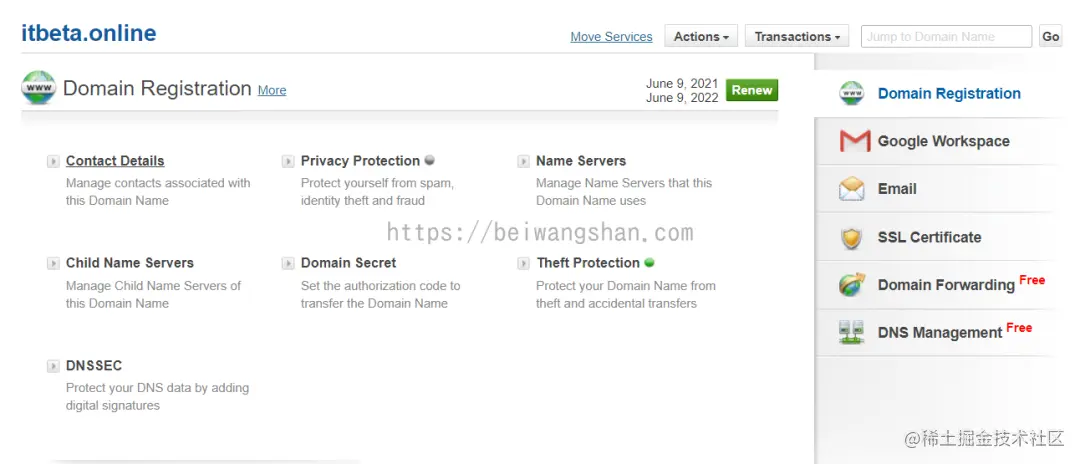This screenshot has height=464, width=1080.
Task: Open the Move Services link
Action: pyautogui.click(x=612, y=37)
